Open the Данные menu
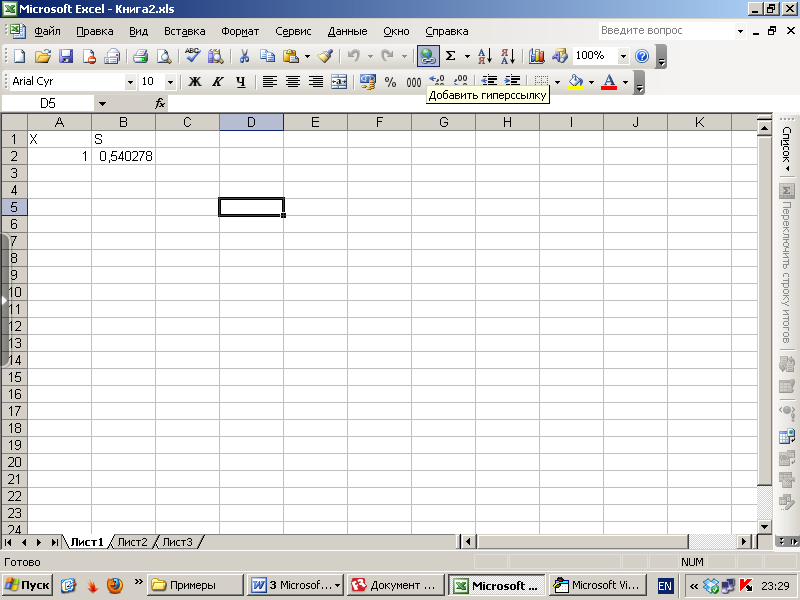Image resolution: width=800 pixels, height=600 pixels. pos(347,31)
